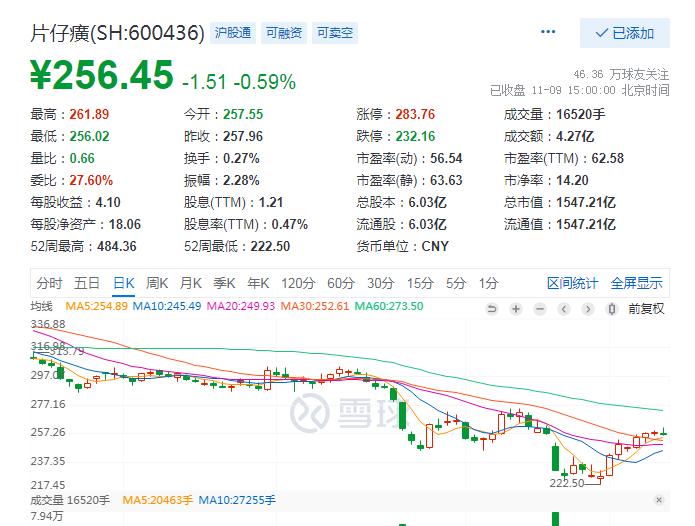Open the 区间统计 range statistics link

572,283
